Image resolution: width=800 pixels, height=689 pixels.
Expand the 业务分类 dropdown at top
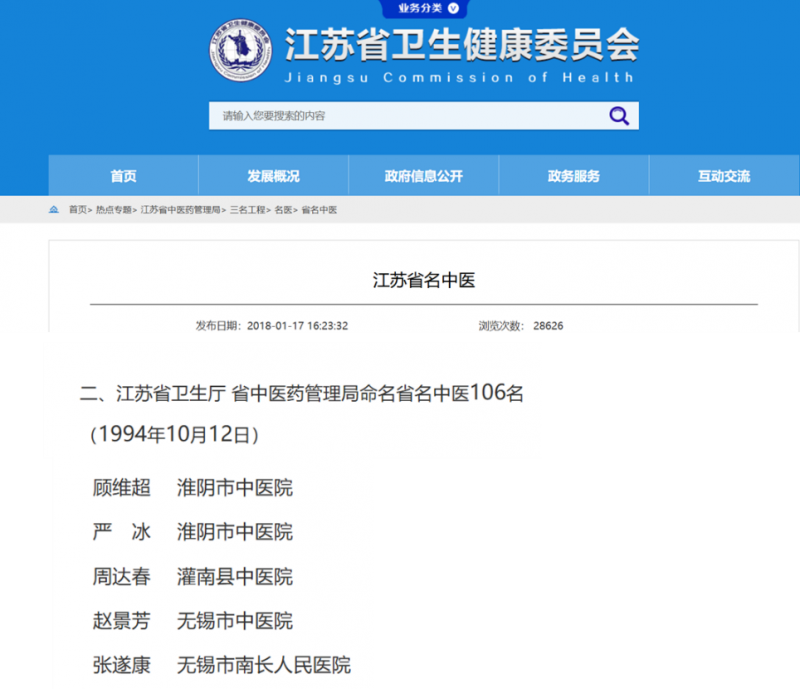(x=423, y=8)
